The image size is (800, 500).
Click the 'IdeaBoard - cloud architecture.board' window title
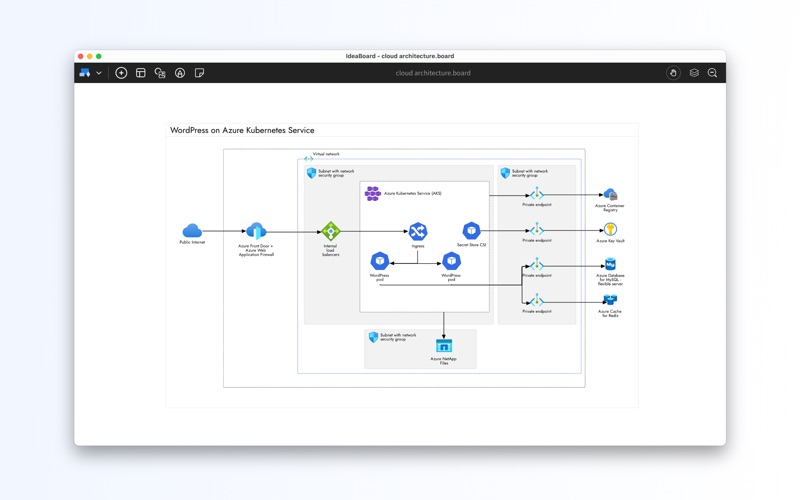tap(399, 56)
